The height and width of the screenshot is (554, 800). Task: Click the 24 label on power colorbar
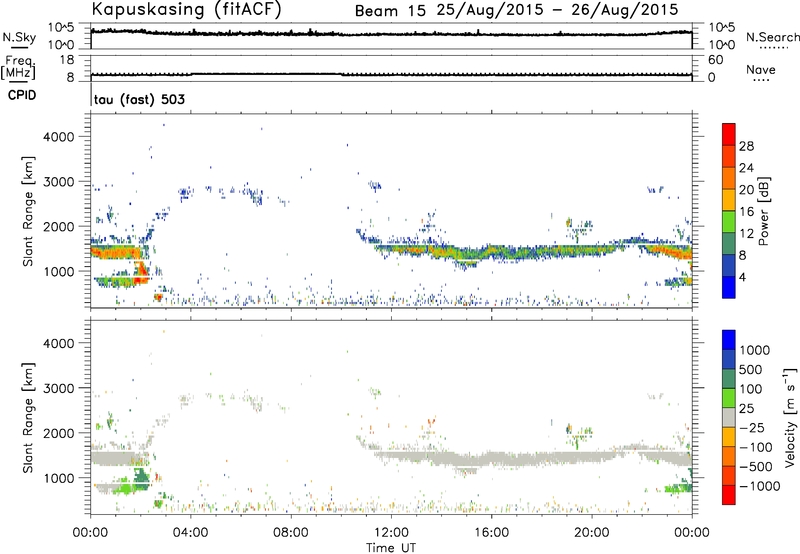746,168
